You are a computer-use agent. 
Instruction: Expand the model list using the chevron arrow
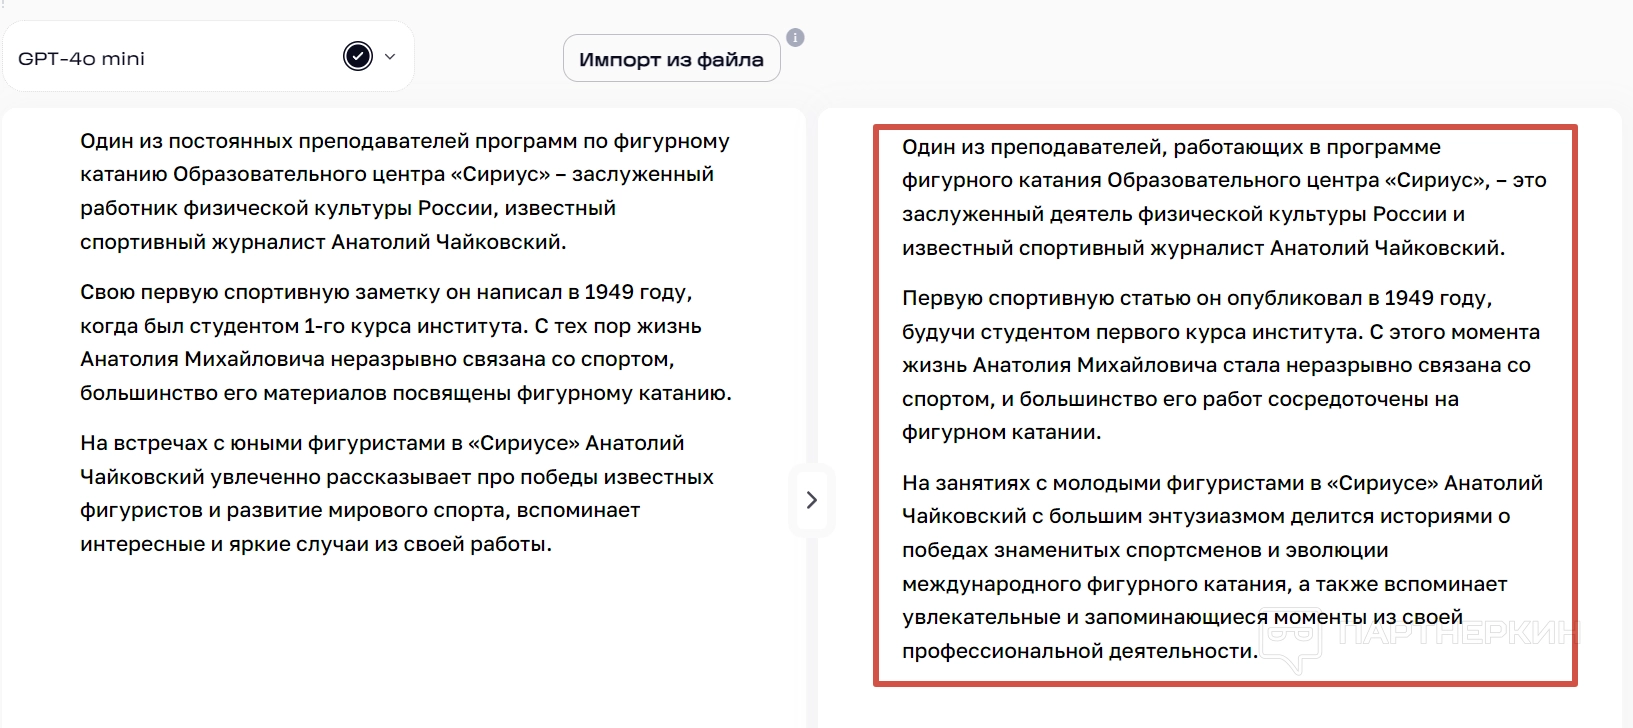390,57
